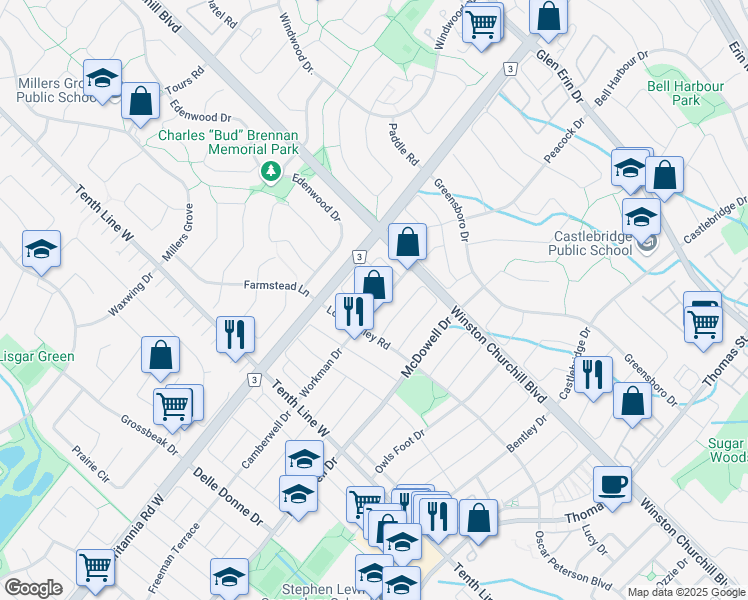
Task: Click the Lisgar Green park label
Action: (x=36, y=357)
